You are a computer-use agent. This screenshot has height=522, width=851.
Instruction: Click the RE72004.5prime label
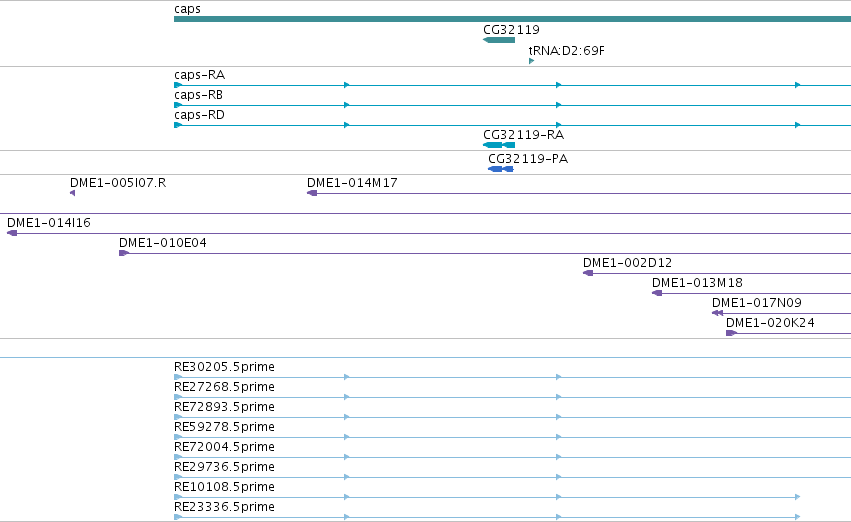pos(224,447)
